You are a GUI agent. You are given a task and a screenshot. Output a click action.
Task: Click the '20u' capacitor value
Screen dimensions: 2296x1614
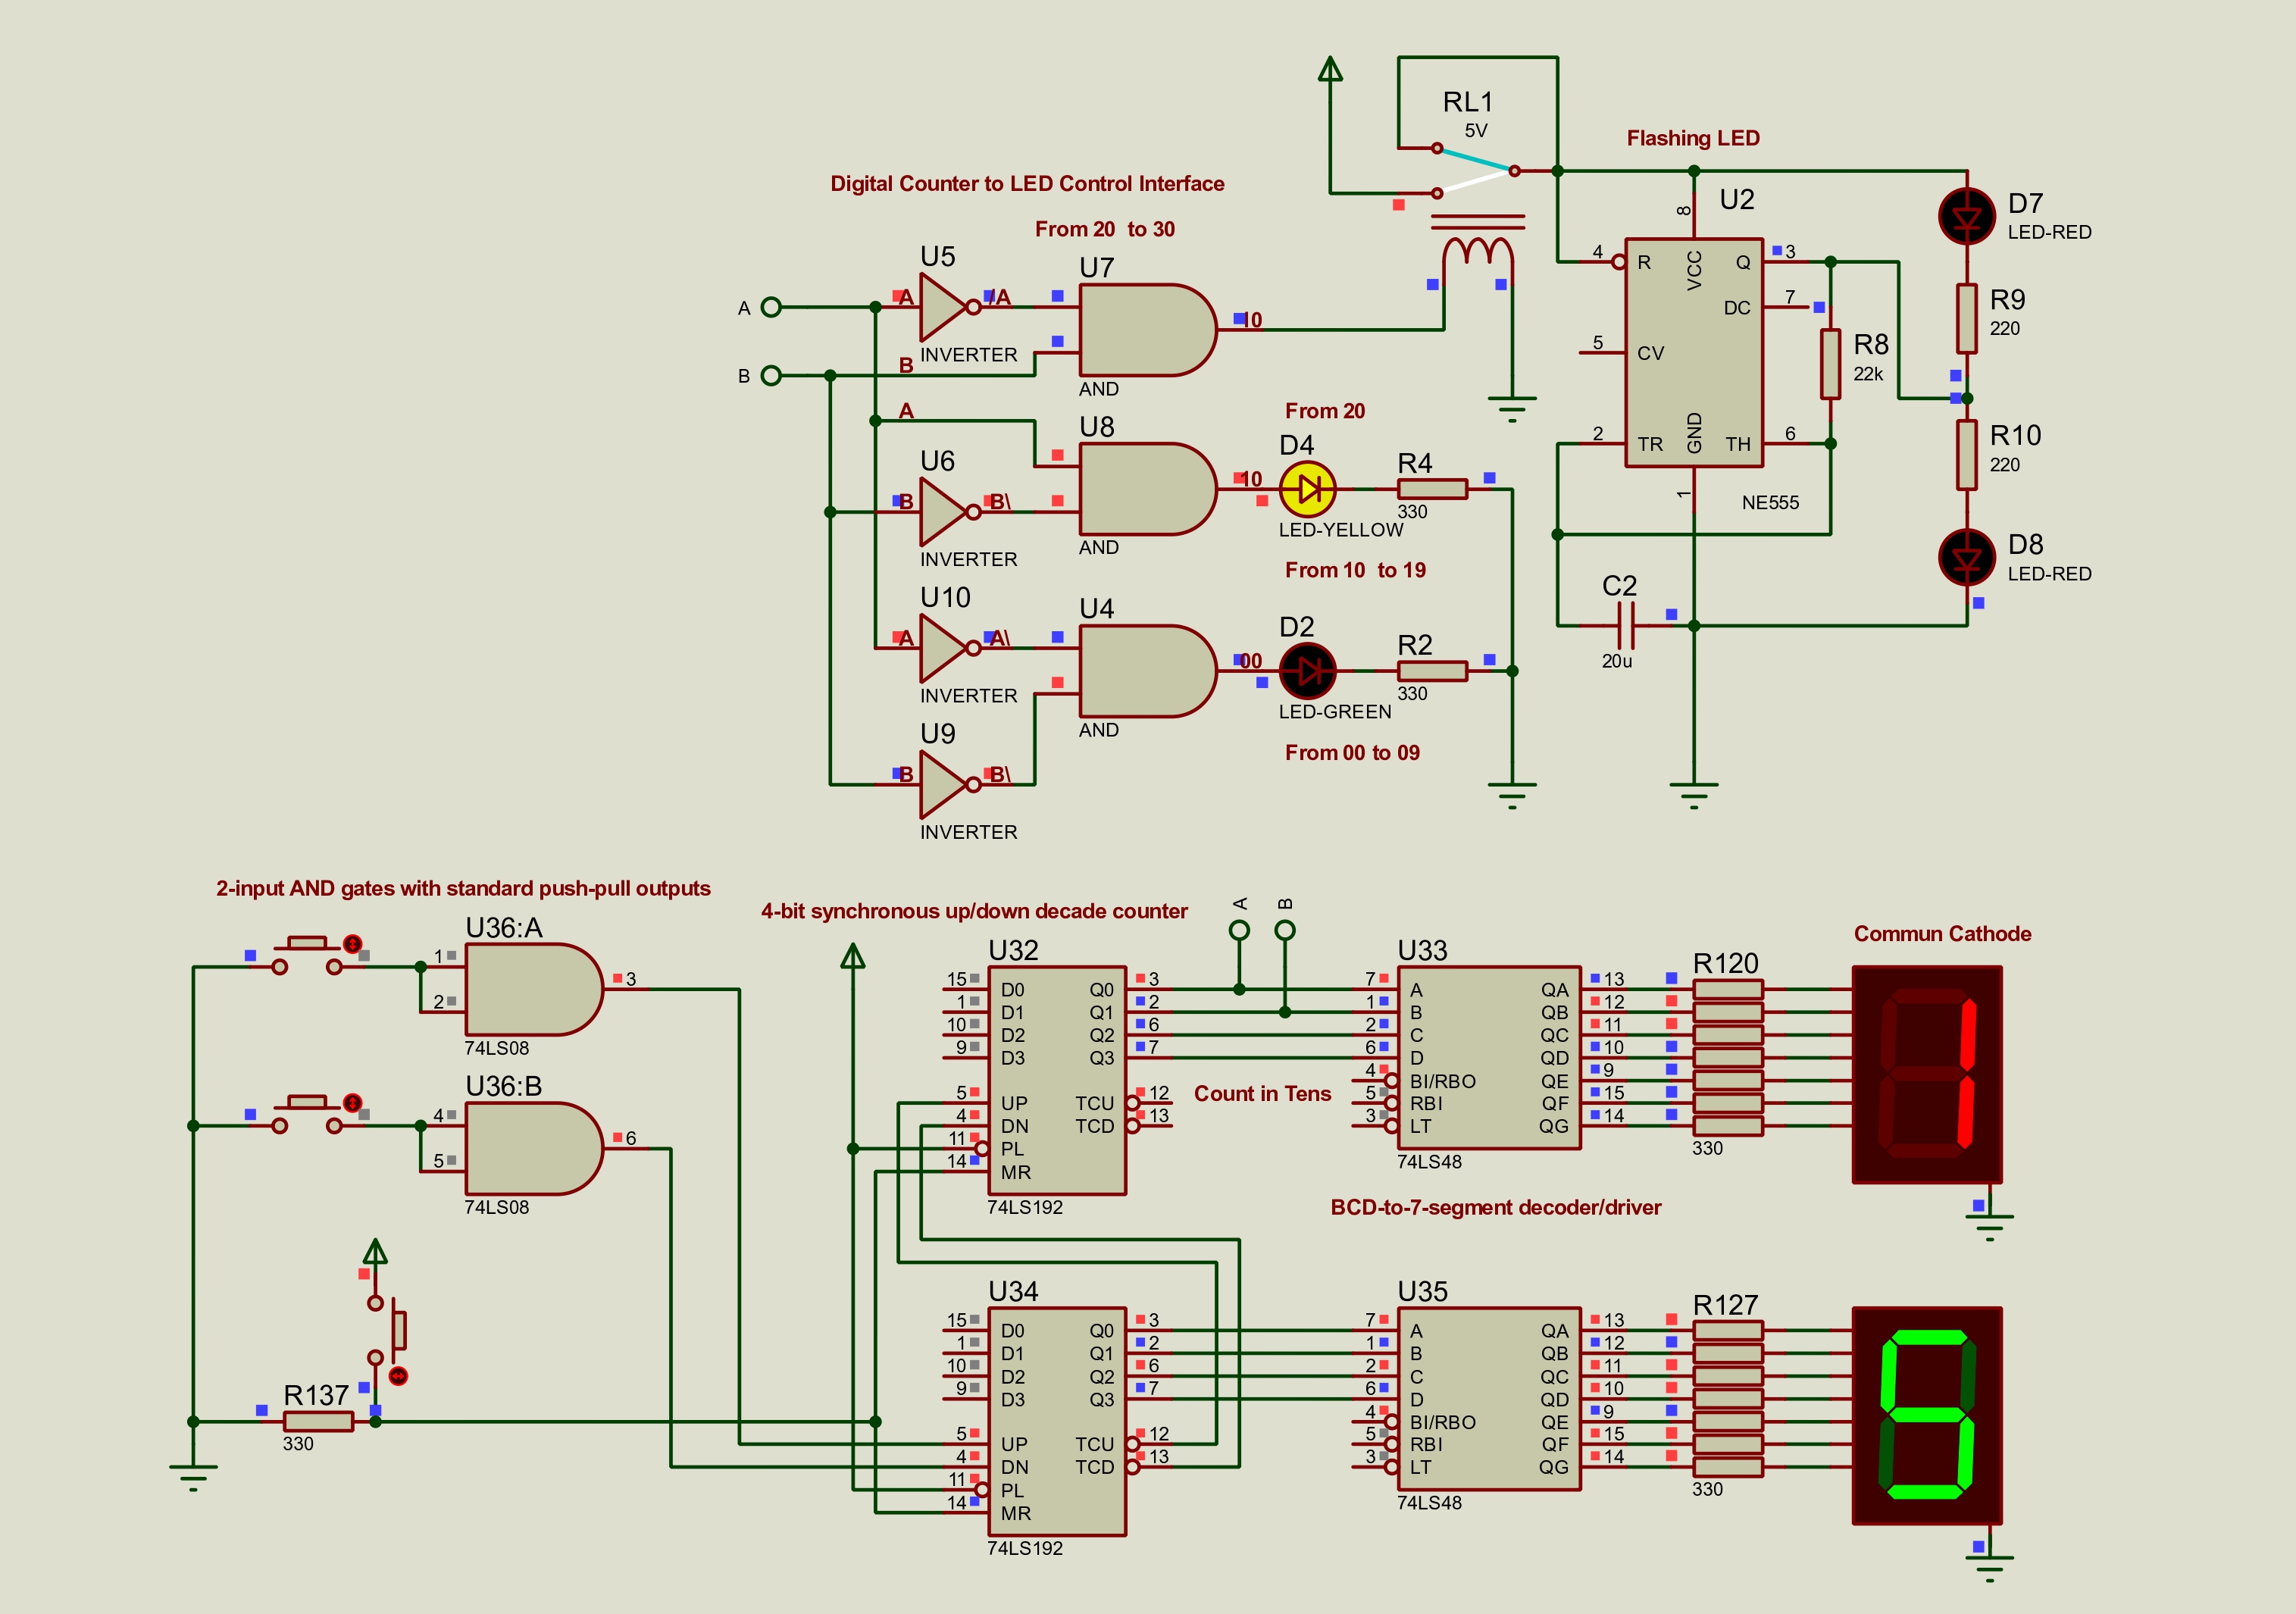[1616, 661]
